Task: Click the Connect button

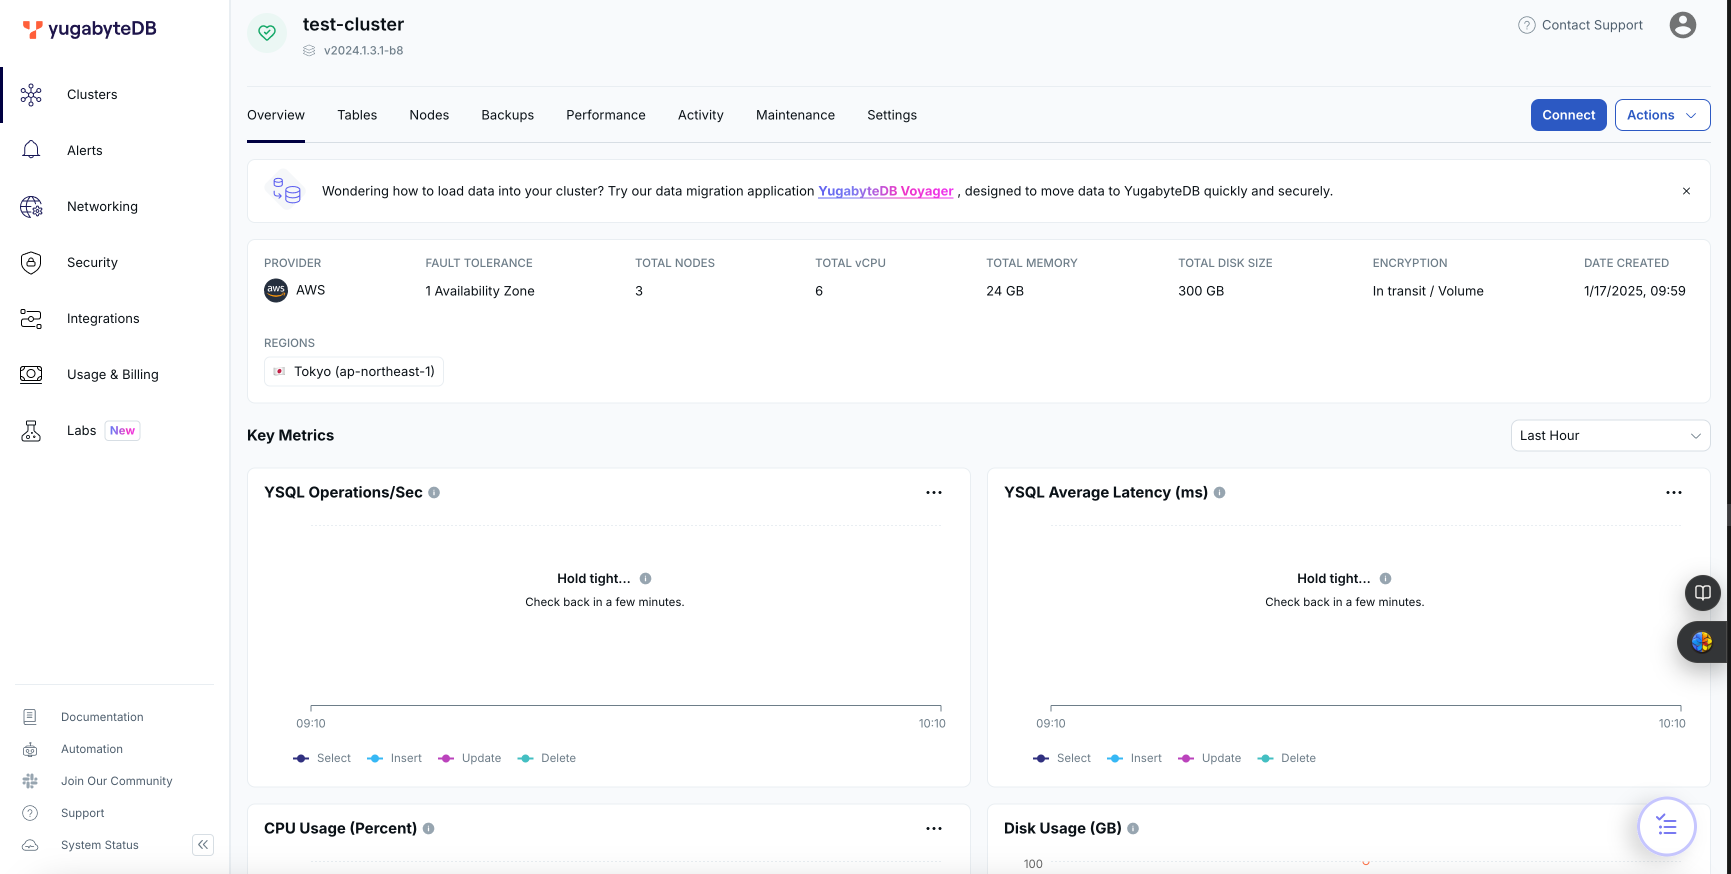Action: point(1569,115)
